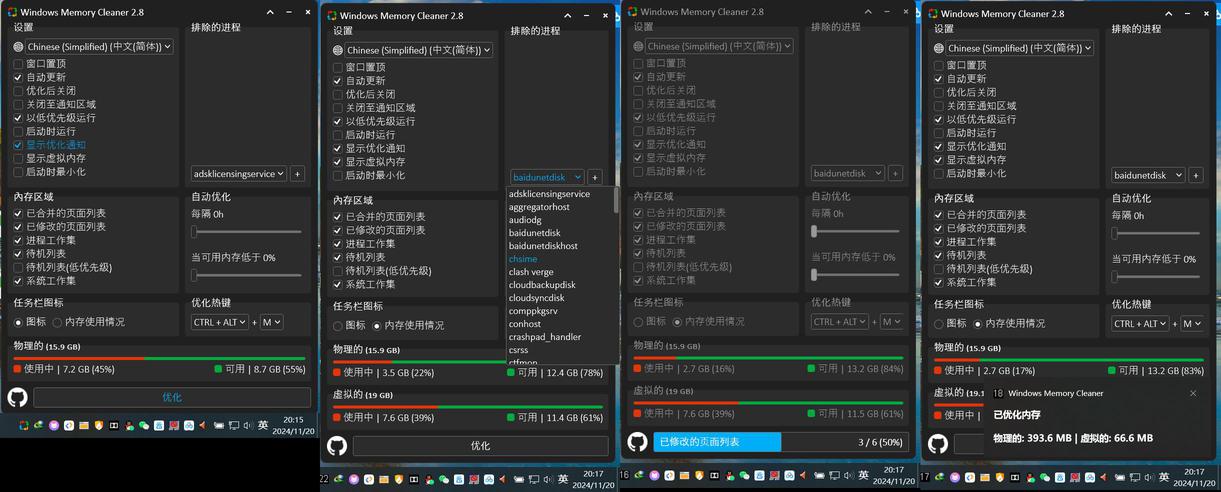Open M hotkey dropdown in rightmost window
Screen dimensions: 1221x492
(x=1192, y=324)
